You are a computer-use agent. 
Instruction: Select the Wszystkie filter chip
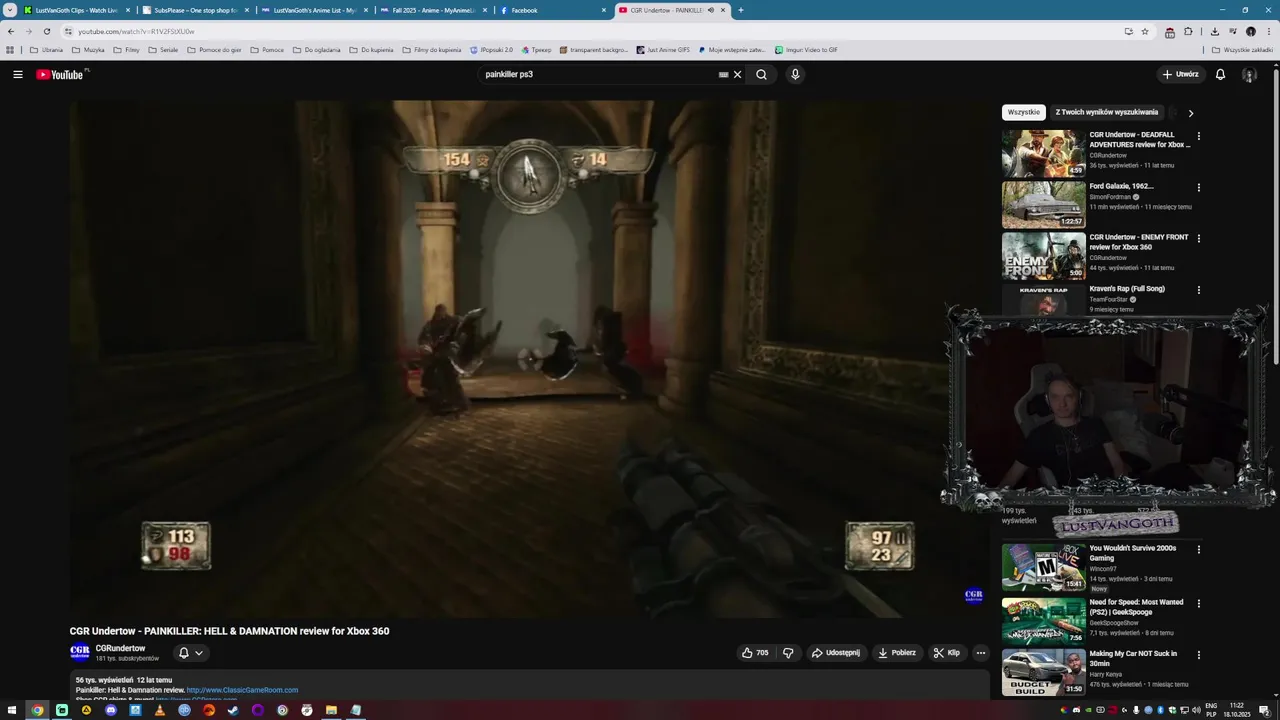click(1023, 112)
